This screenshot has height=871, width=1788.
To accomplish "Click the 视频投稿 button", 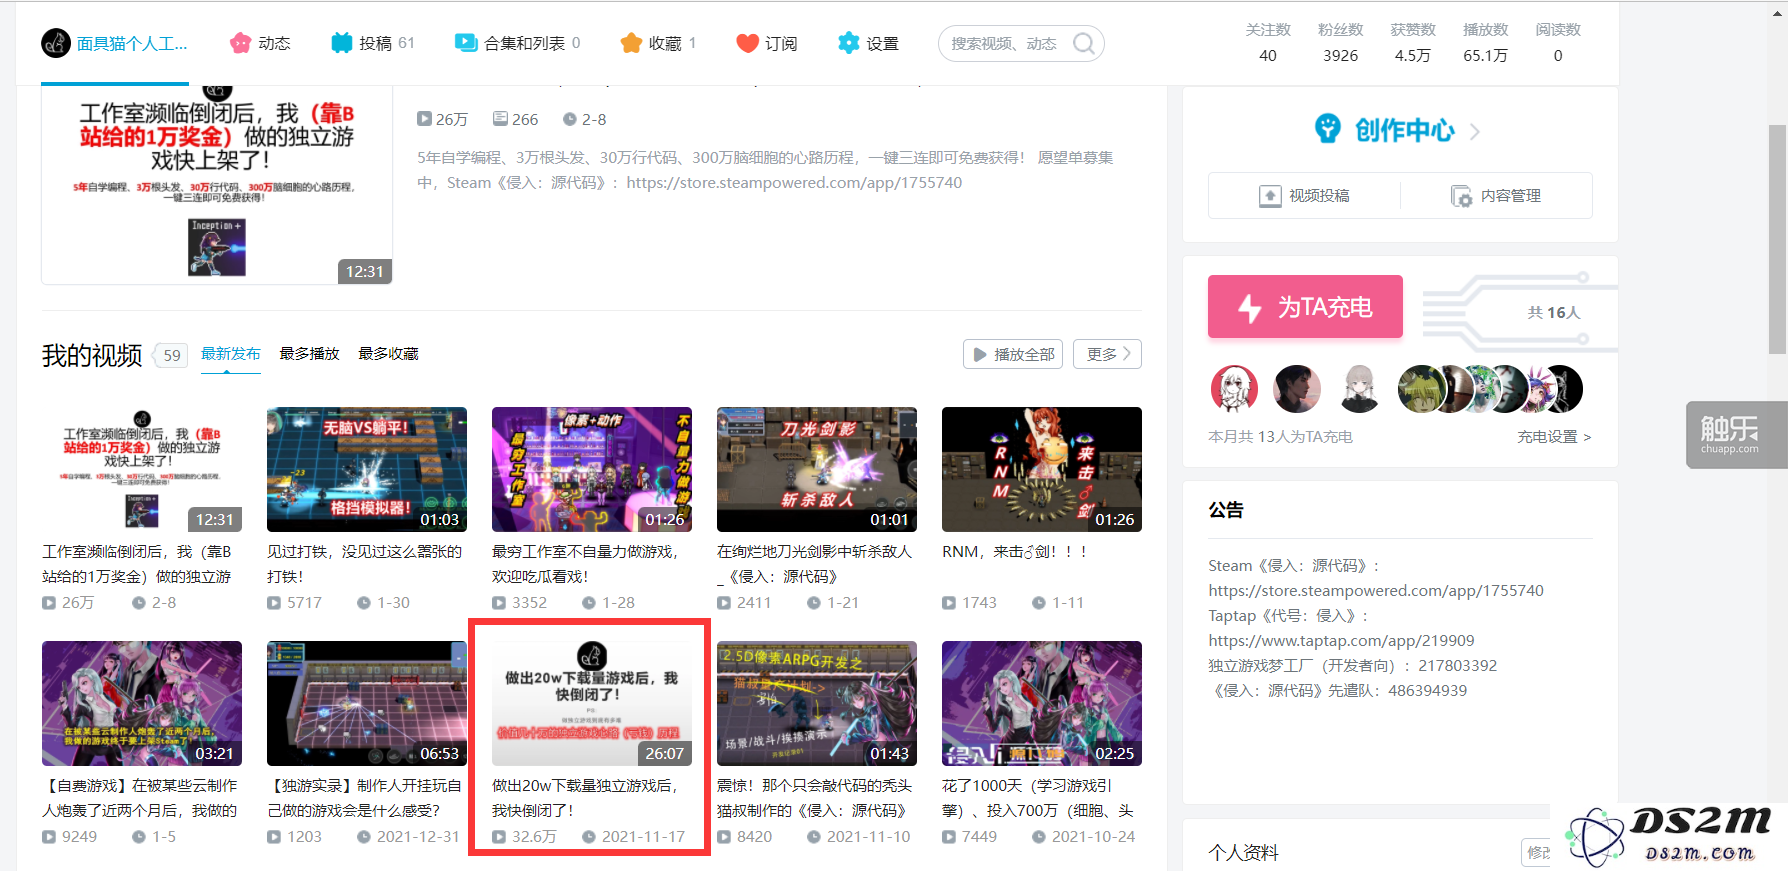I will 1304,195.
